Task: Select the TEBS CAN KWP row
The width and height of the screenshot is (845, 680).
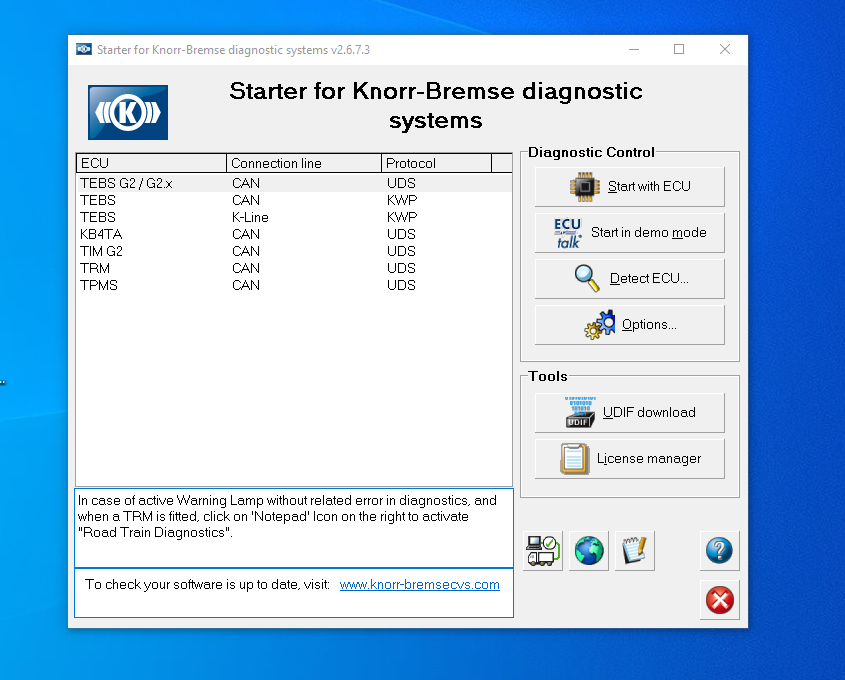Action: (x=294, y=200)
